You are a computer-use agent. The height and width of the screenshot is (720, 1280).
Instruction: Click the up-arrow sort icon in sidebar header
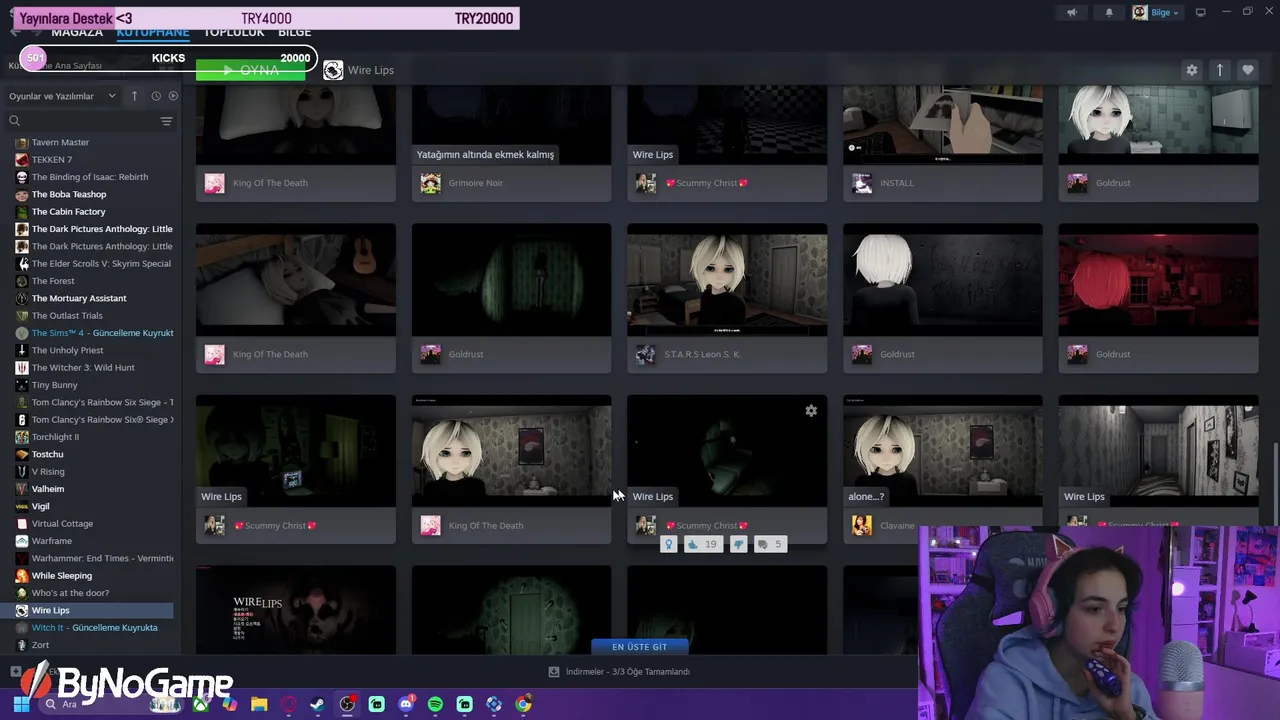[134, 96]
